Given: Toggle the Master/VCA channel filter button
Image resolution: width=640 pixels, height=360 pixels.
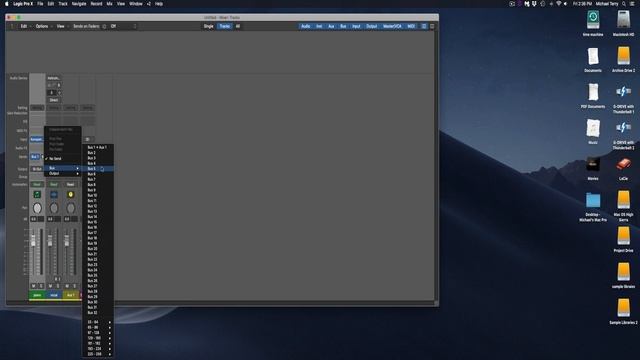Looking at the screenshot, I should coord(392,26).
